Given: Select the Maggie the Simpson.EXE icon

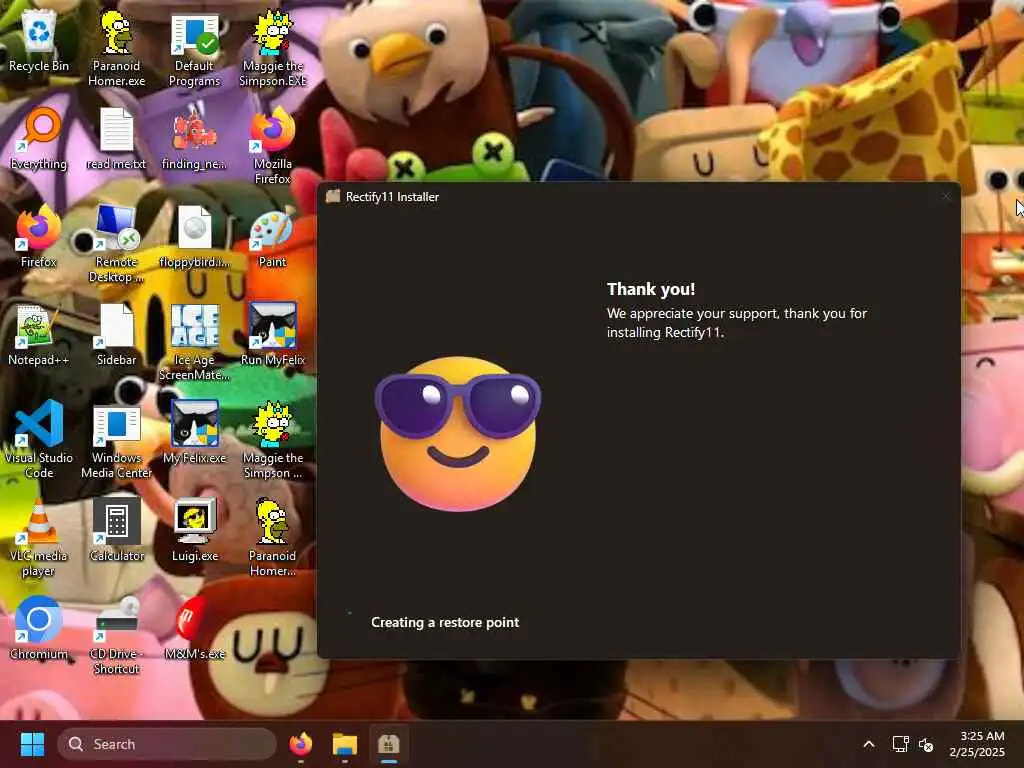Looking at the screenshot, I should click(x=272, y=48).
